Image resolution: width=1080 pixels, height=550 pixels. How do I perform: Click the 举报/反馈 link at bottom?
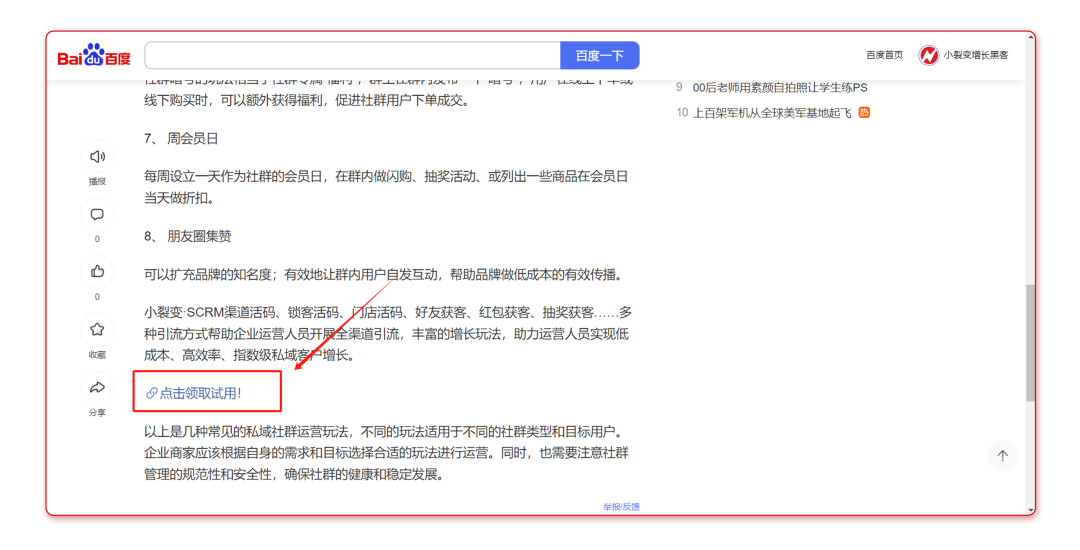click(621, 507)
